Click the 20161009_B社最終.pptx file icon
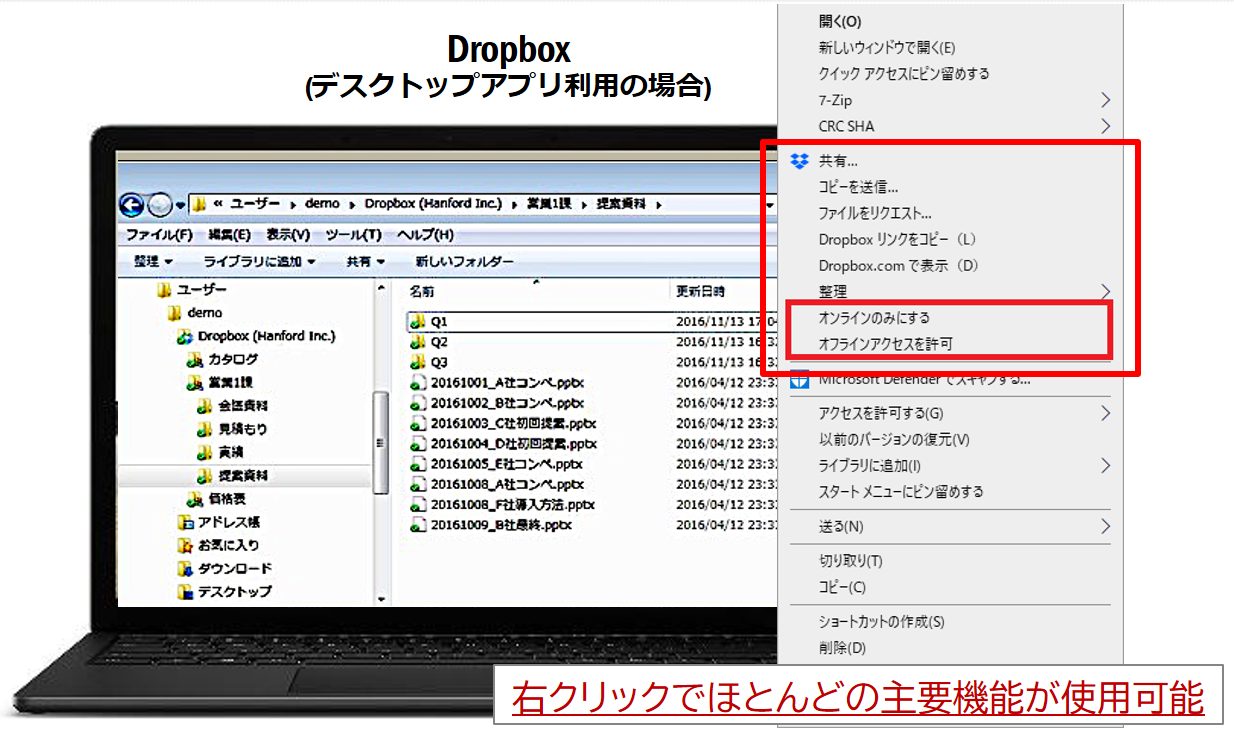1234x730 pixels. pyautogui.click(x=418, y=525)
